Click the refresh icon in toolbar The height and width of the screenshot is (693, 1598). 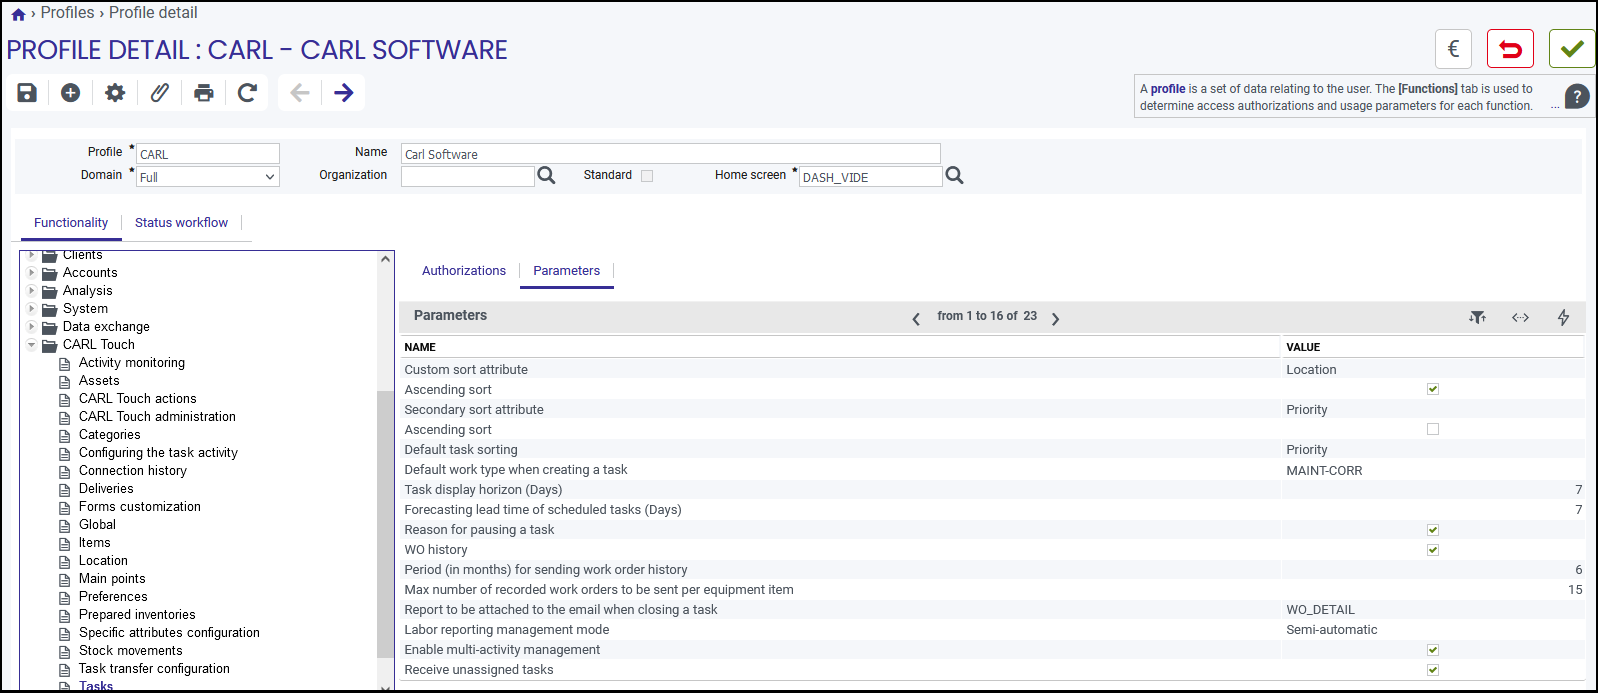click(248, 93)
